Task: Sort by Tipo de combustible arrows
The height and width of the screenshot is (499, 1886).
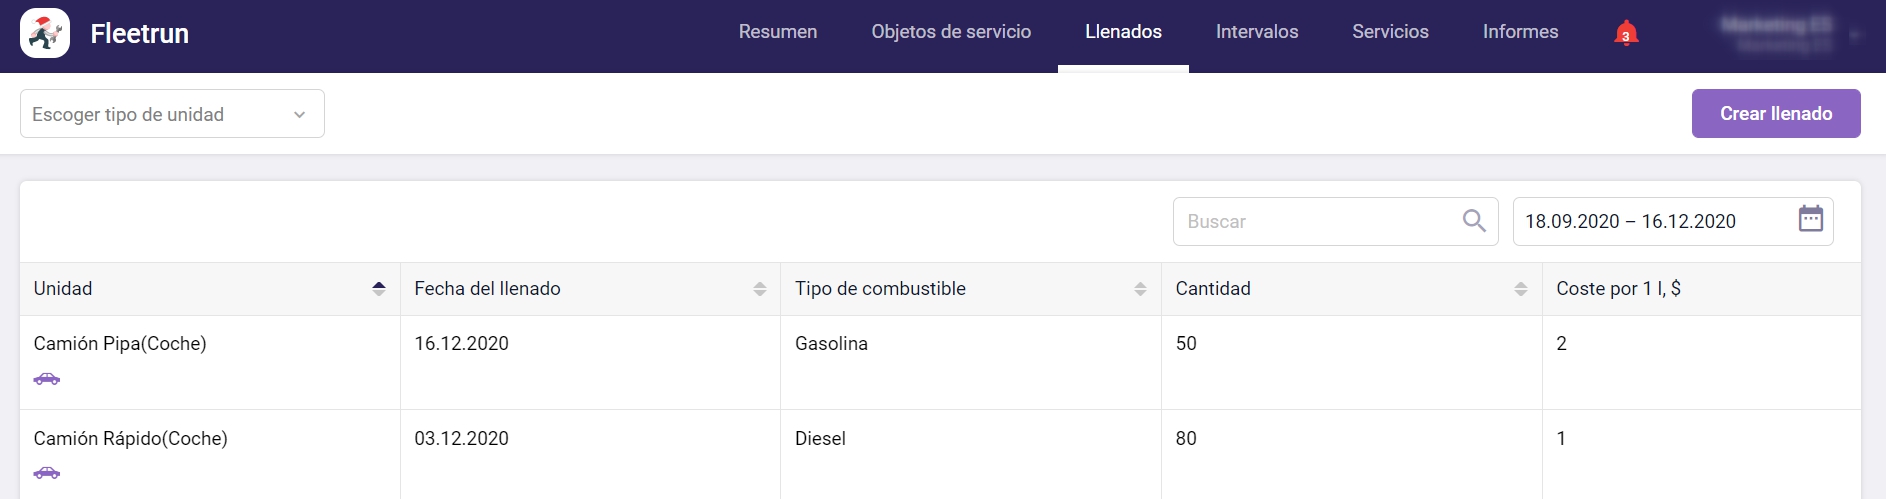Action: (x=1140, y=289)
